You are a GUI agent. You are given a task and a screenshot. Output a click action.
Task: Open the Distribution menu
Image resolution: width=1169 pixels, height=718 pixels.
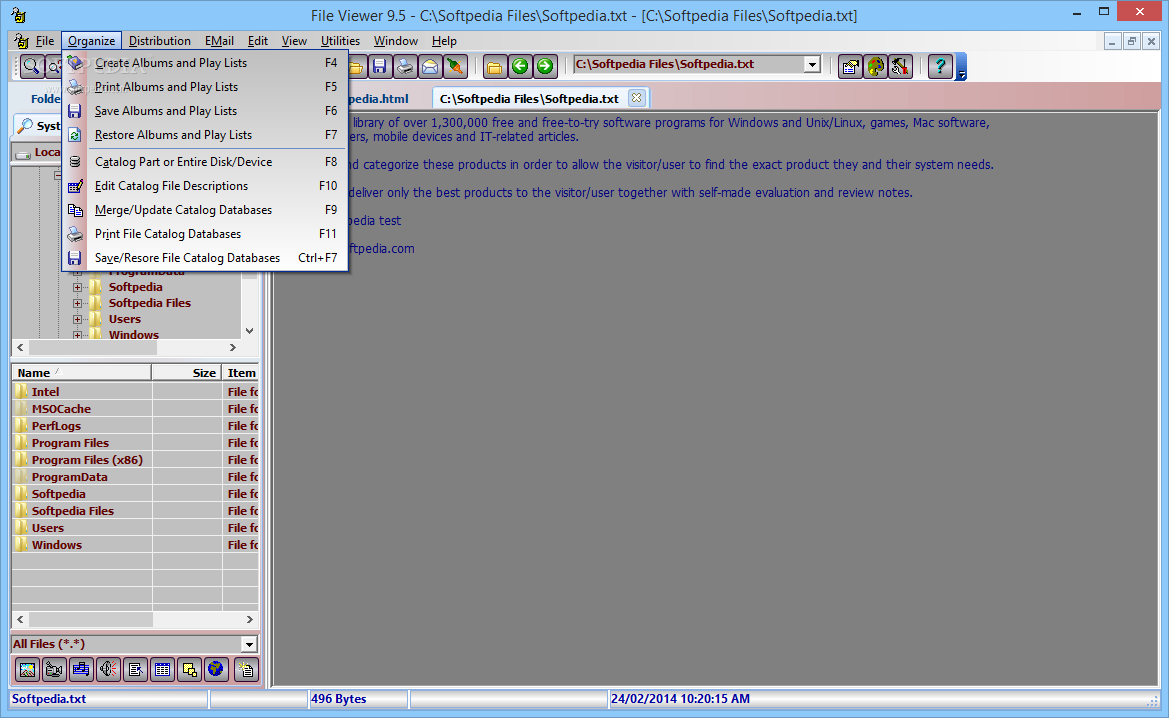(160, 41)
